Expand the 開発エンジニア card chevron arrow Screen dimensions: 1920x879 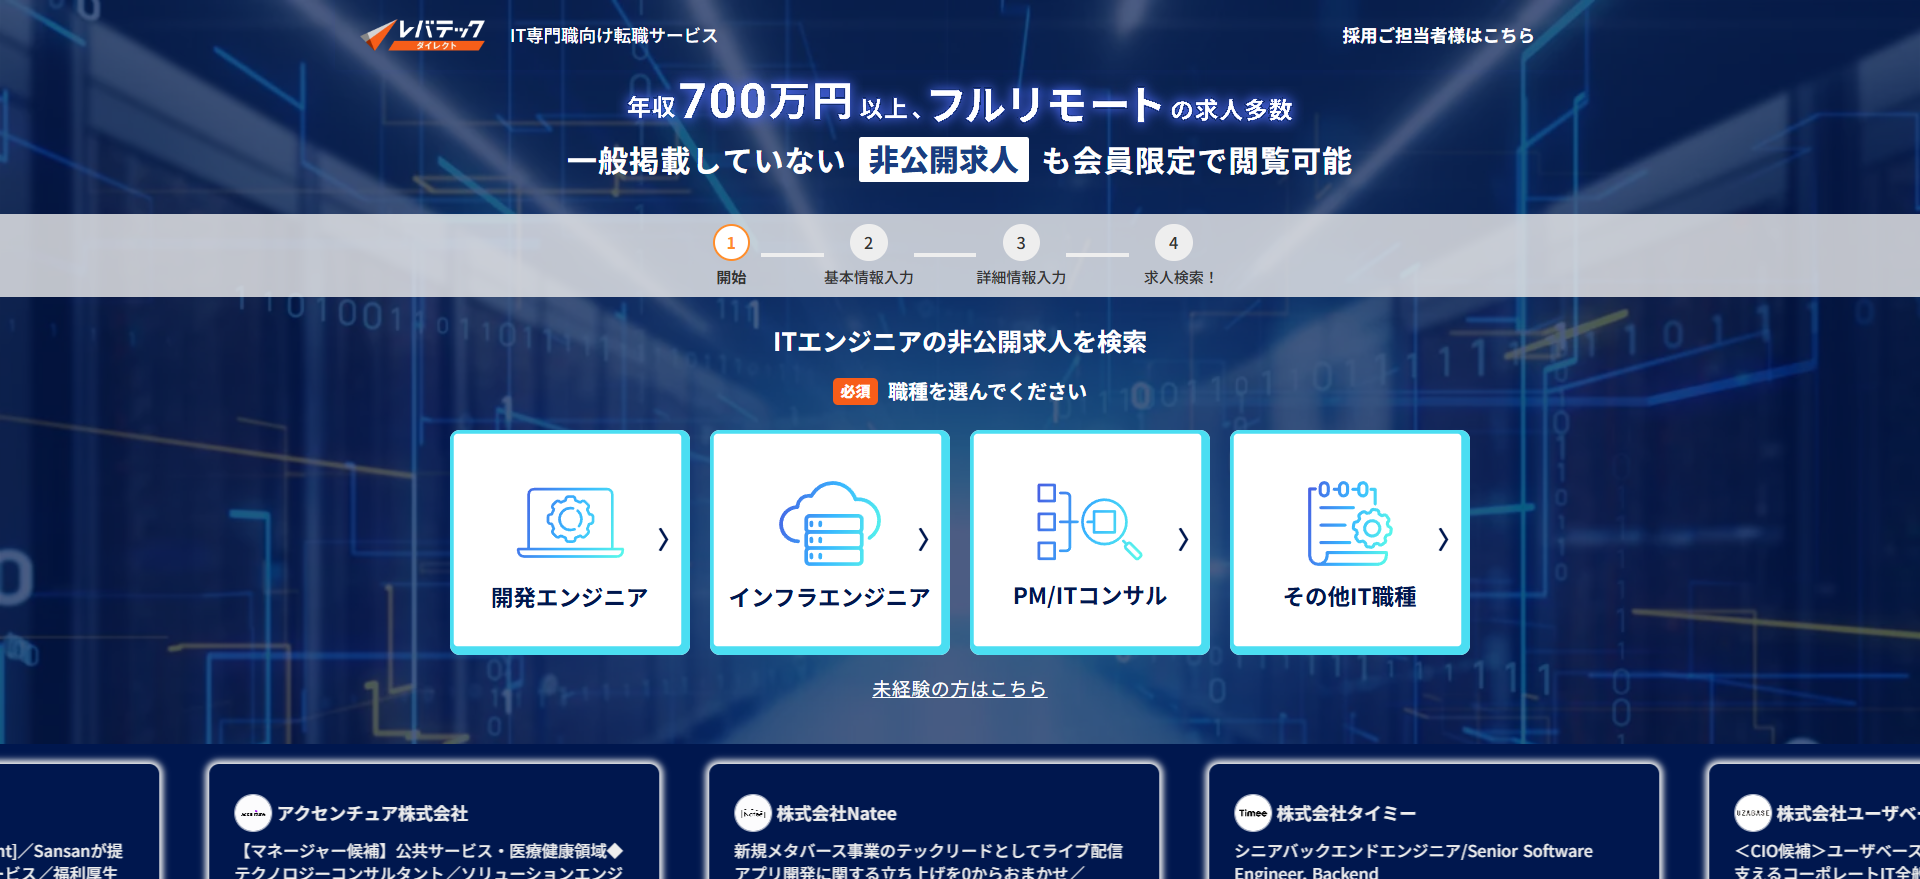point(663,539)
